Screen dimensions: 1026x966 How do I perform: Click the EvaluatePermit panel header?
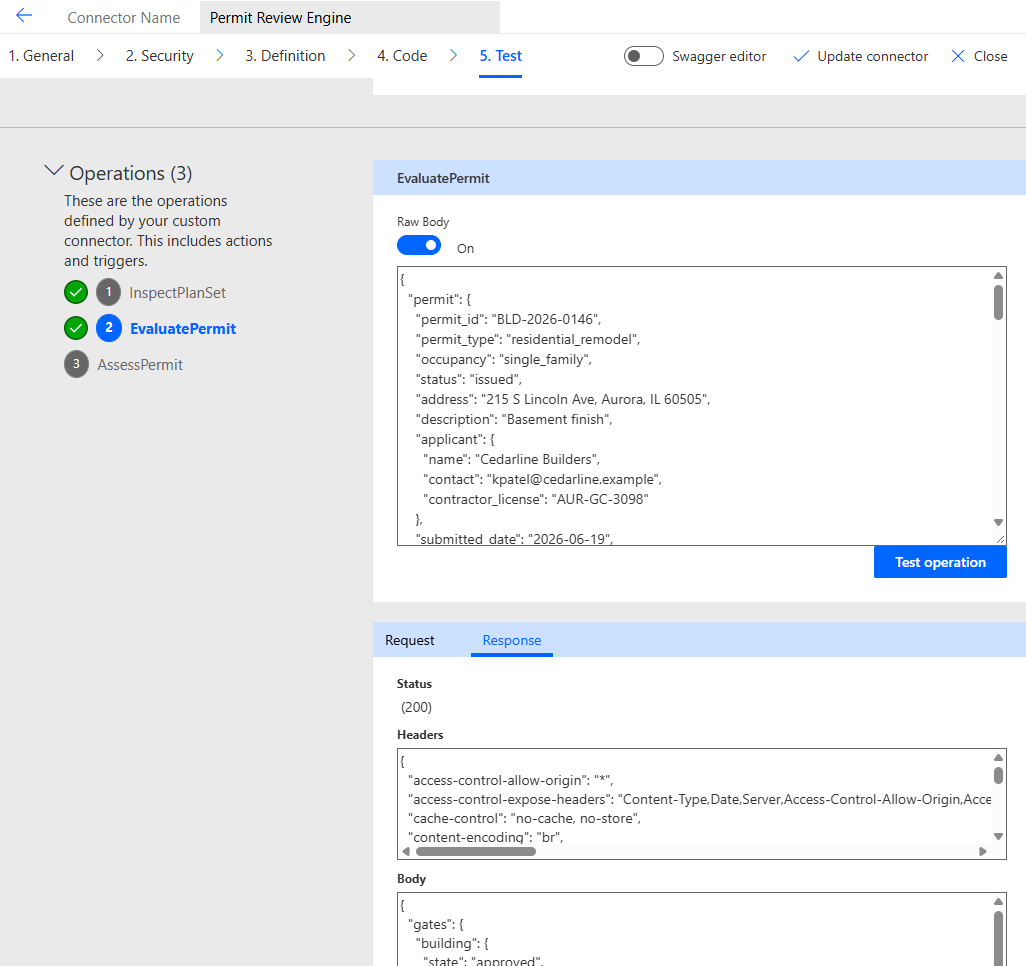click(x=699, y=178)
